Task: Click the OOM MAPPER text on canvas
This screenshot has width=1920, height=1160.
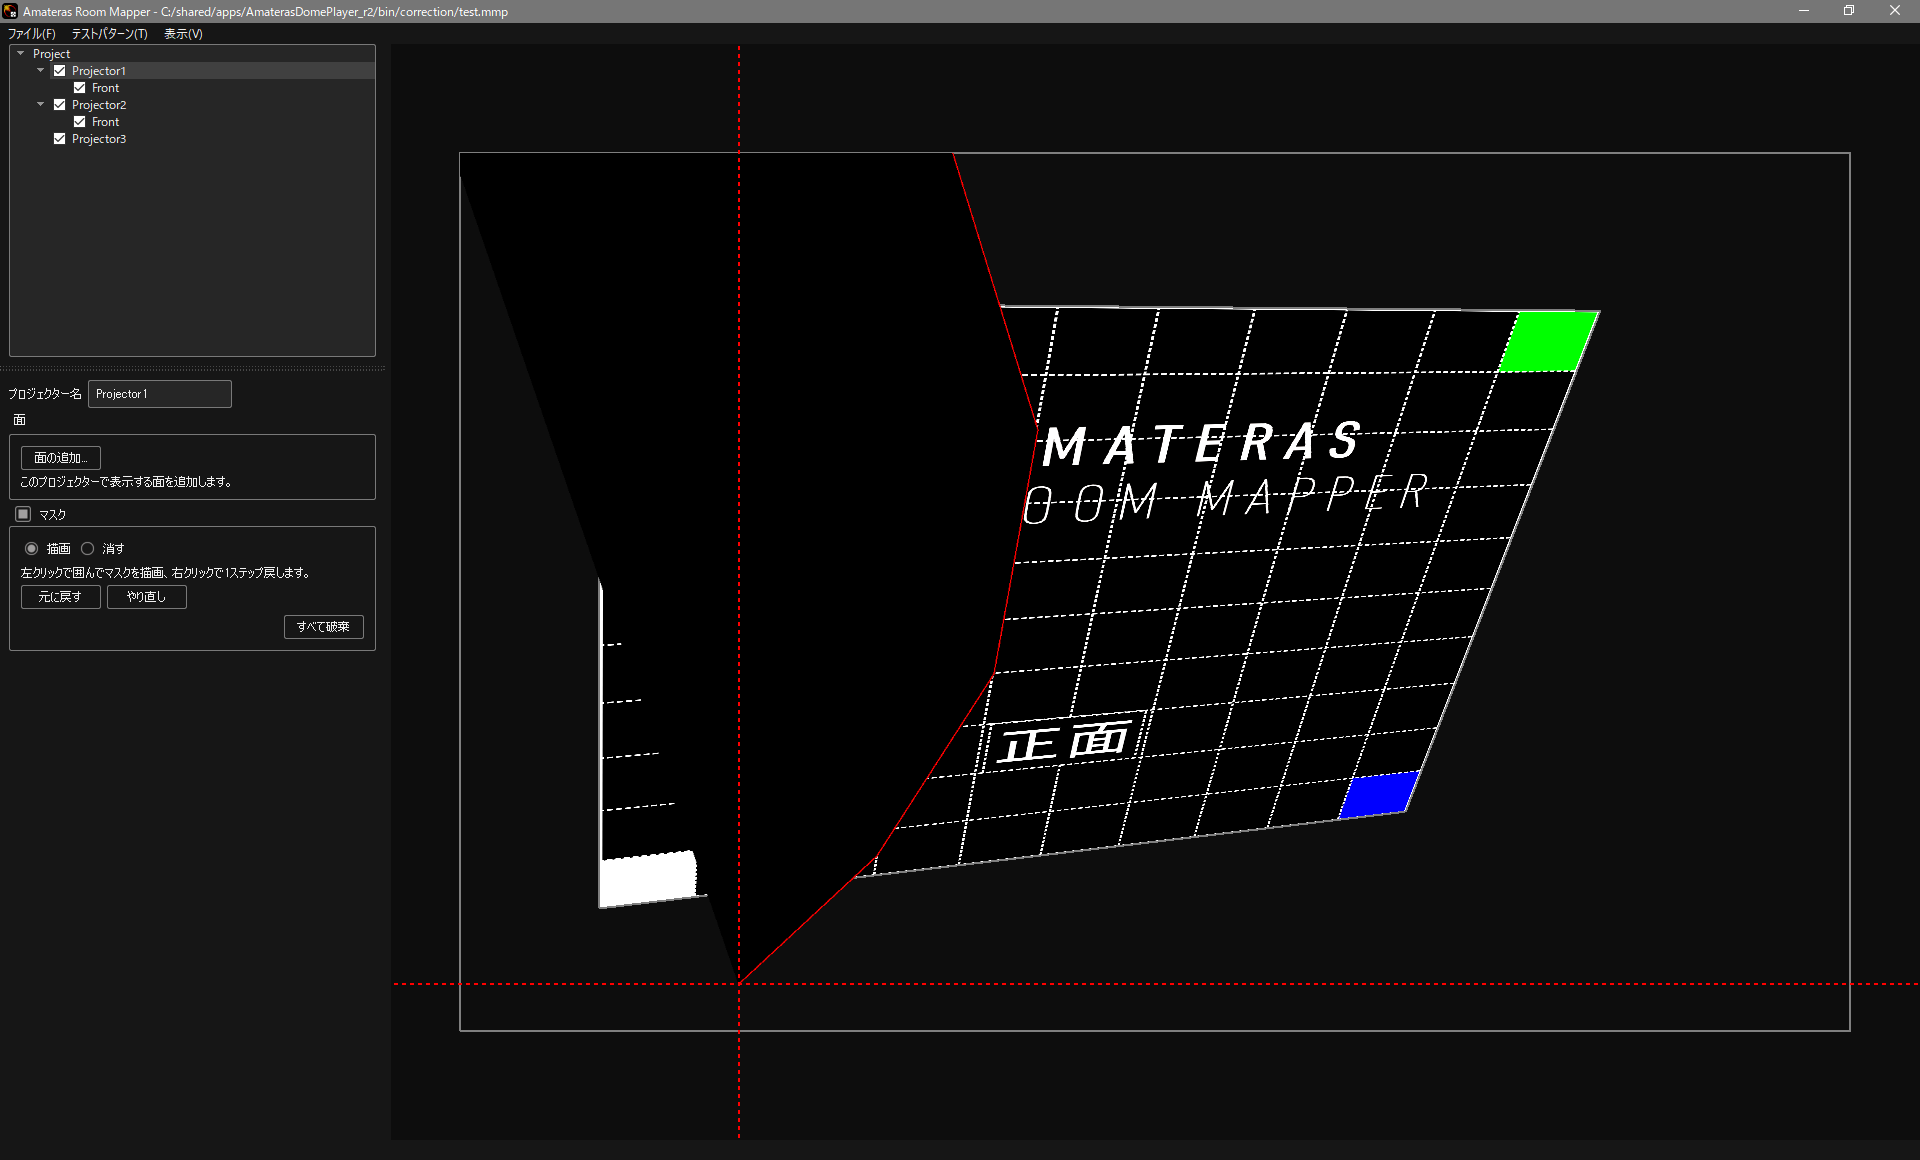Action: coord(1226,499)
